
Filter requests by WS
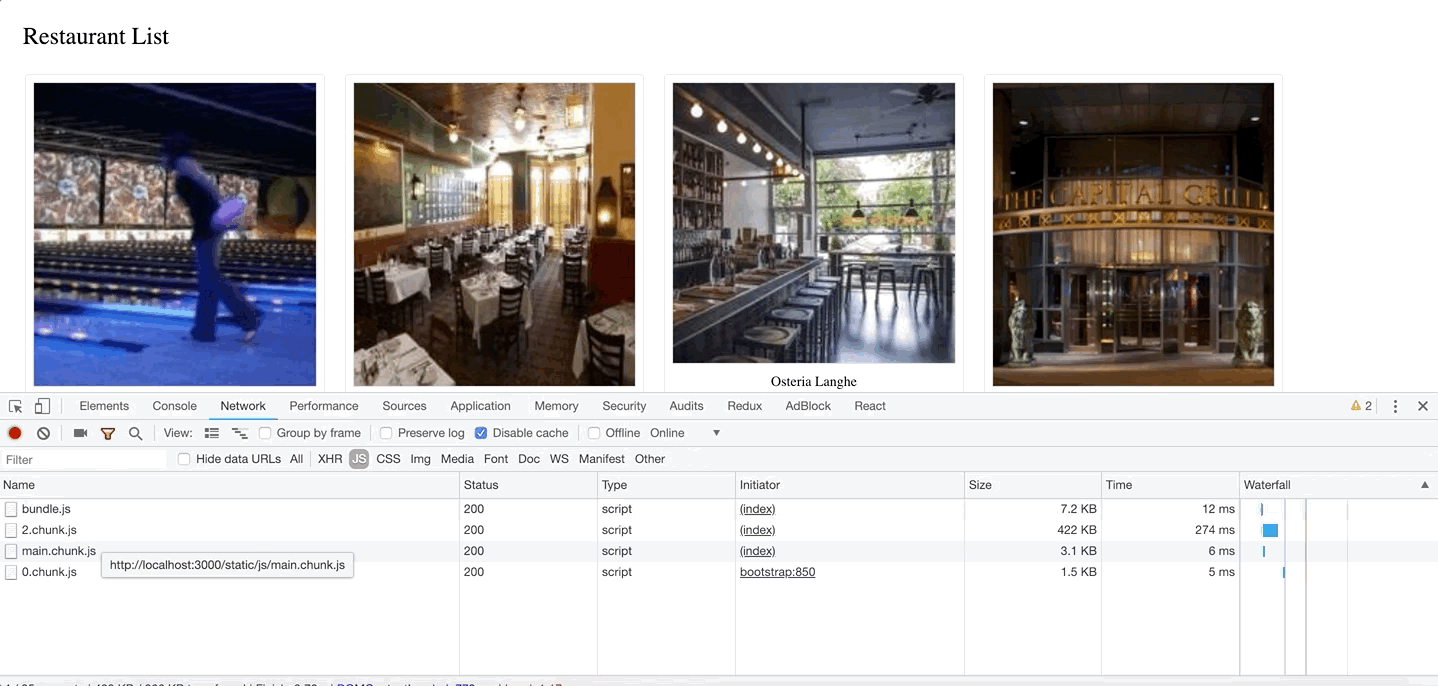559,459
